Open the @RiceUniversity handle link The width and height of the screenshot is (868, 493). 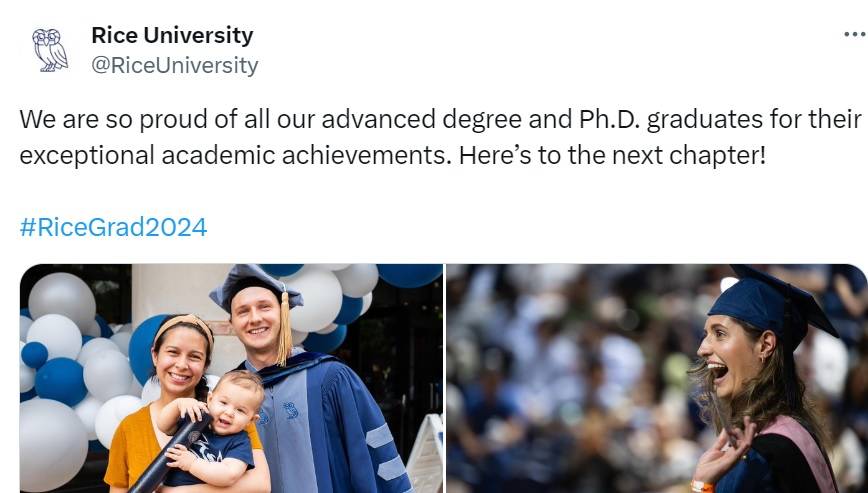click(175, 65)
